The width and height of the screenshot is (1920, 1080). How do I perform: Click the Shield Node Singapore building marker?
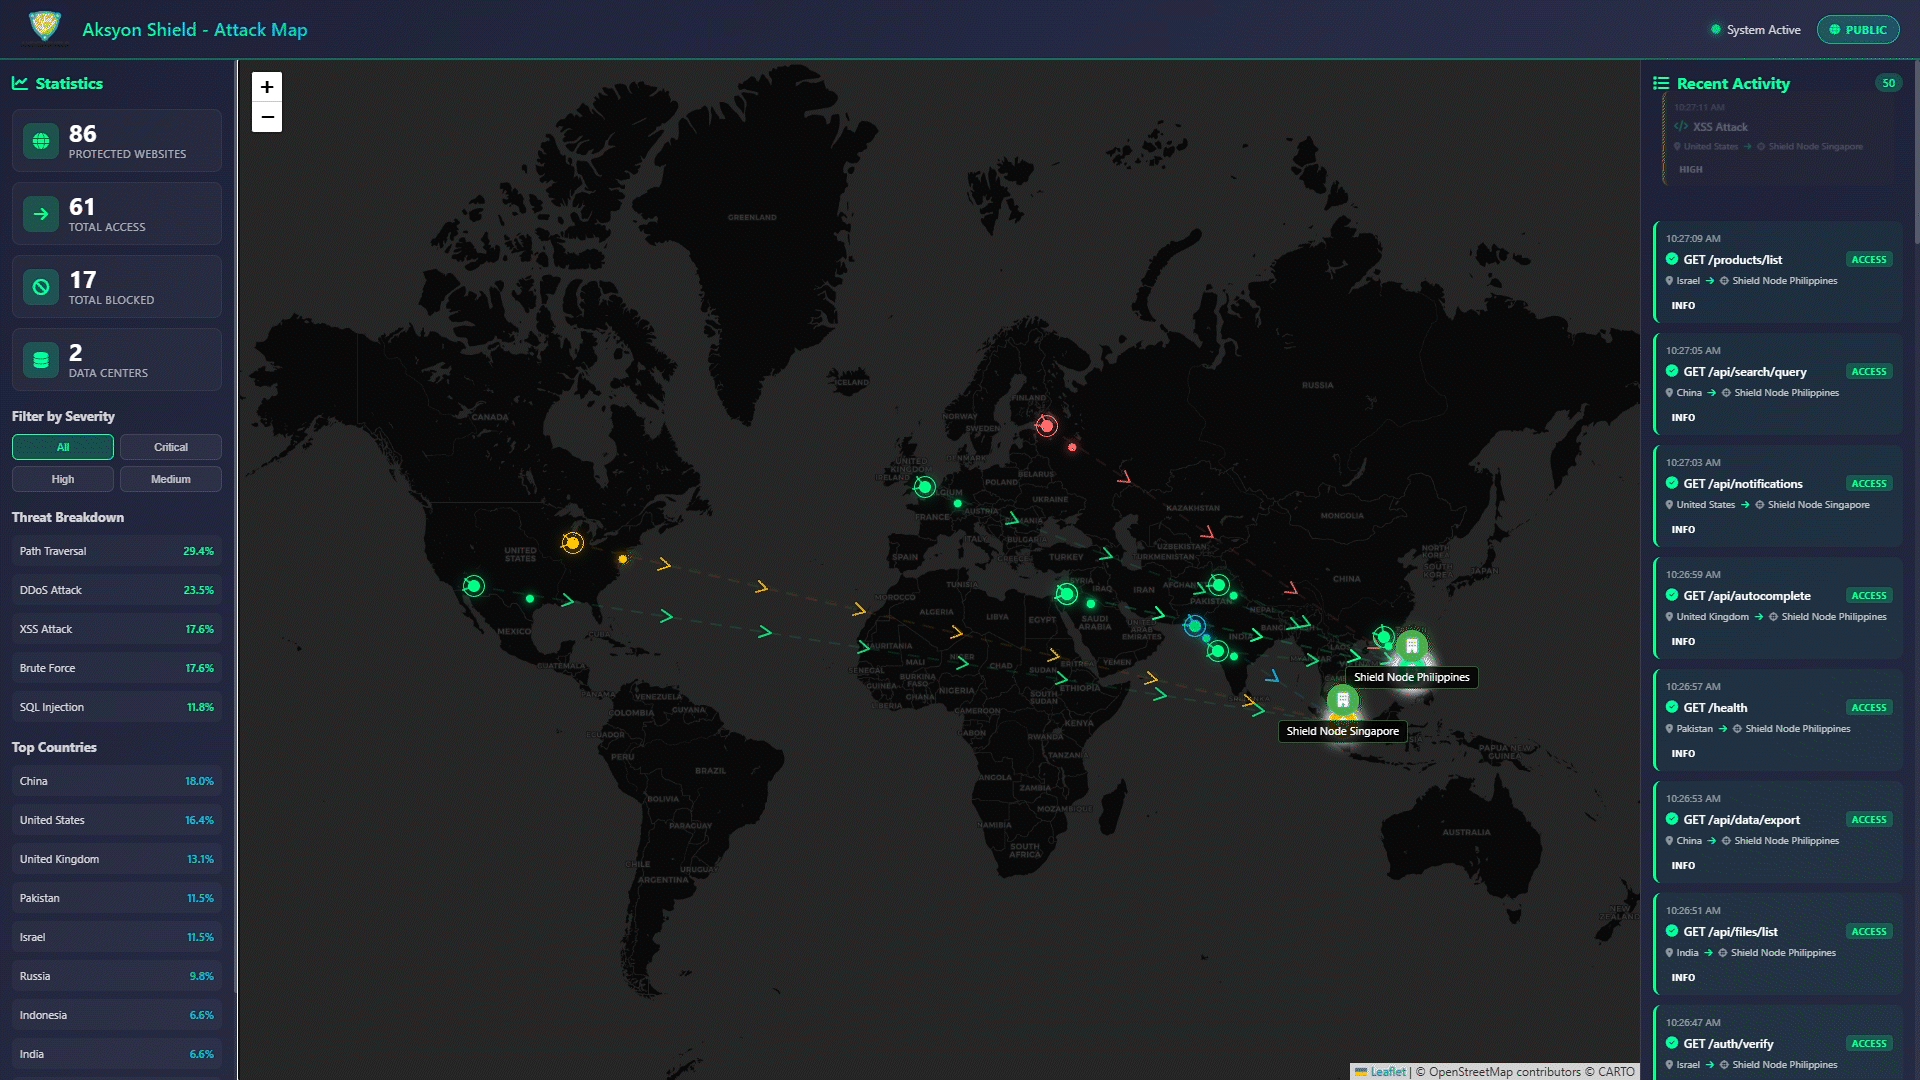[x=1343, y=700]
